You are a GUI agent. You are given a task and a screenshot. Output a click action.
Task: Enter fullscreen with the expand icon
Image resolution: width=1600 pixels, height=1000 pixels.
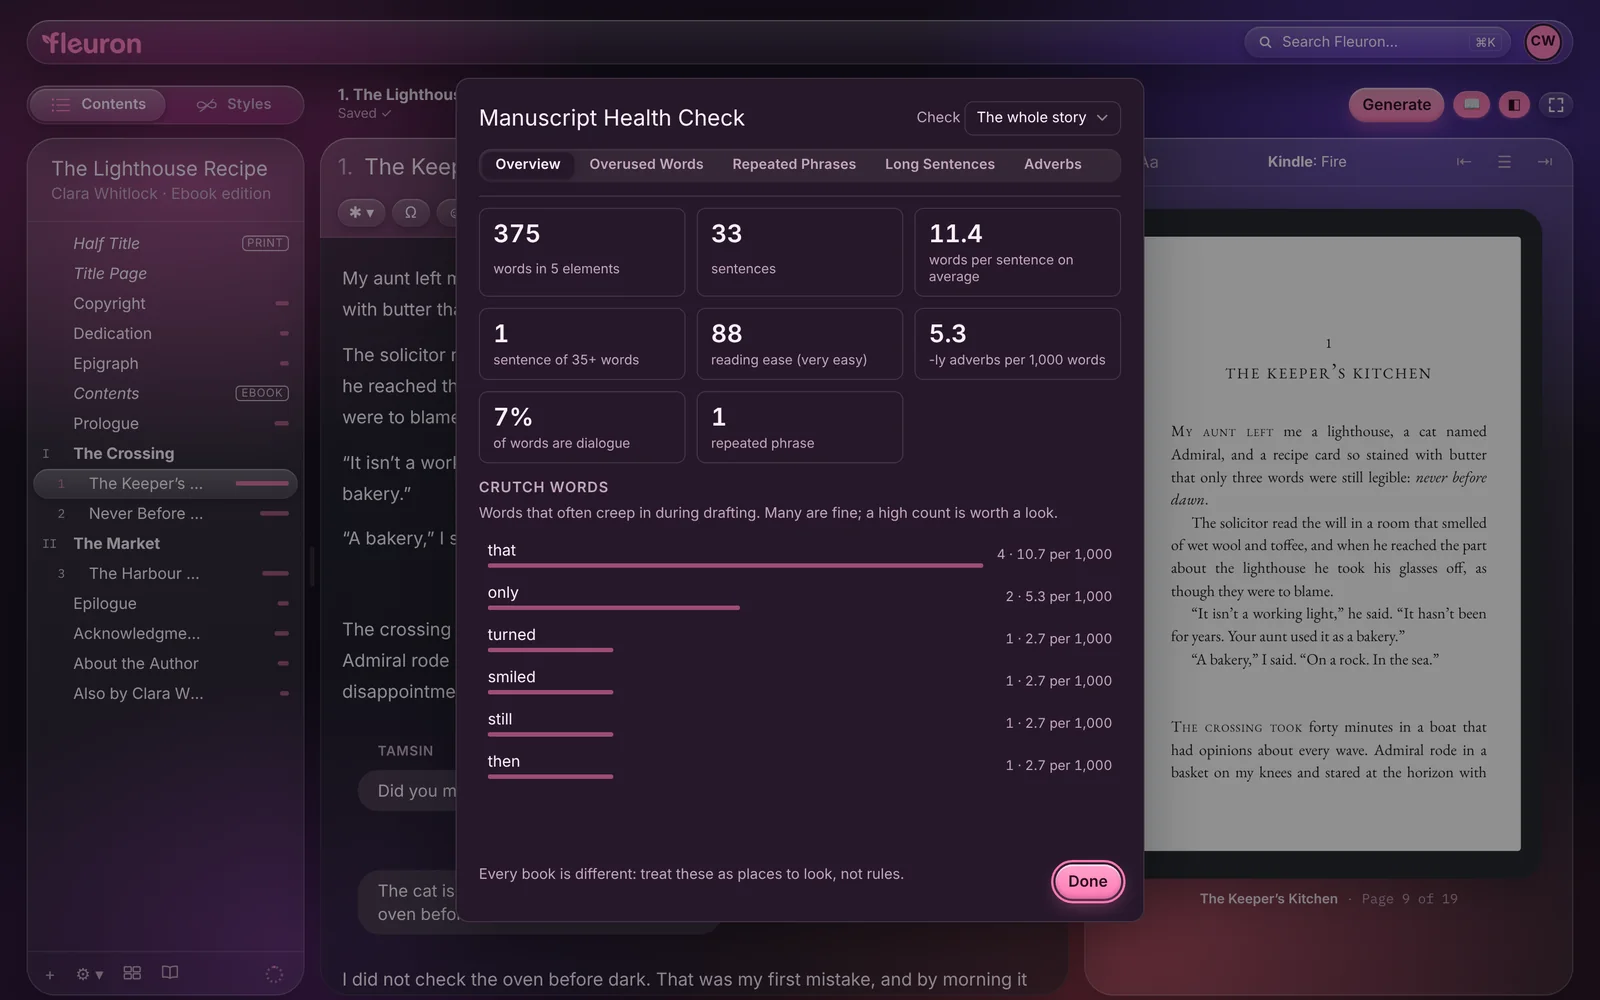pyautogui.click(x=1556, y=104)
